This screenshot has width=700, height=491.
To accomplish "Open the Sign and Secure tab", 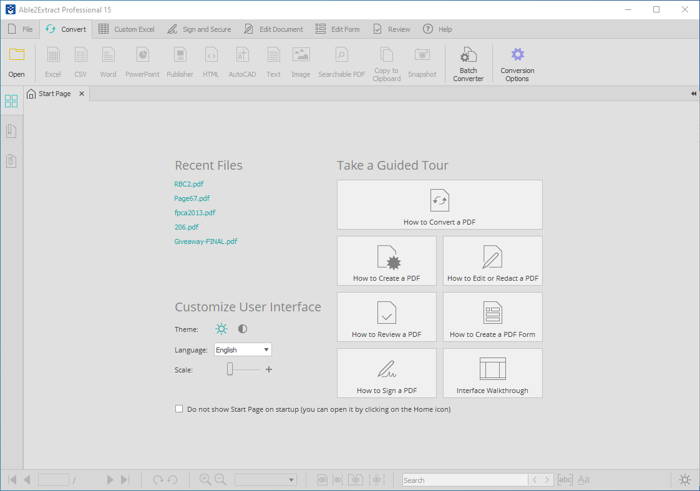I will 199,29.
